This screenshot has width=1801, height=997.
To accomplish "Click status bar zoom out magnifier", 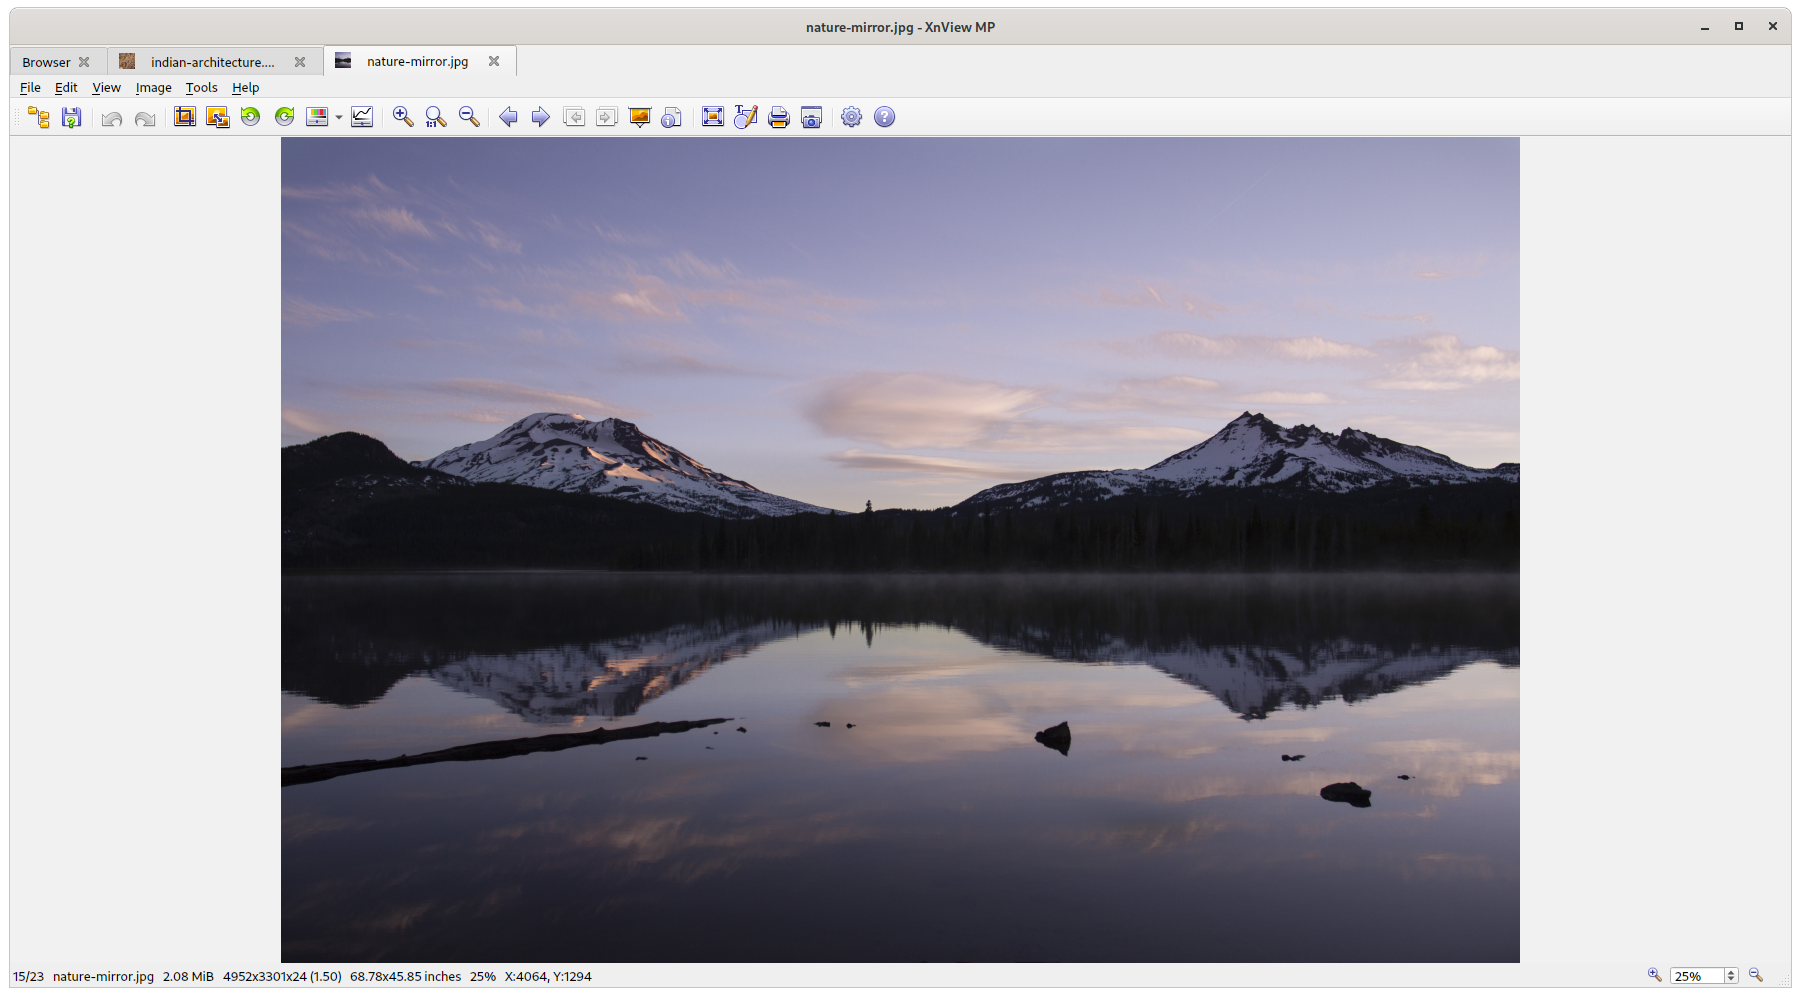I will coord(1756,976).
